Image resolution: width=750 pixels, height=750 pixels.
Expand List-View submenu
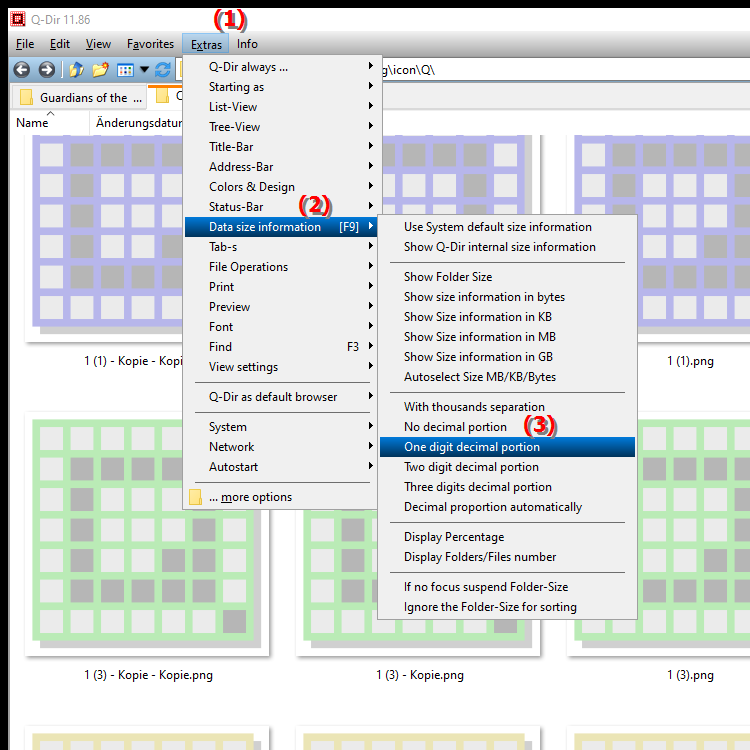click(x=281, y=107)
